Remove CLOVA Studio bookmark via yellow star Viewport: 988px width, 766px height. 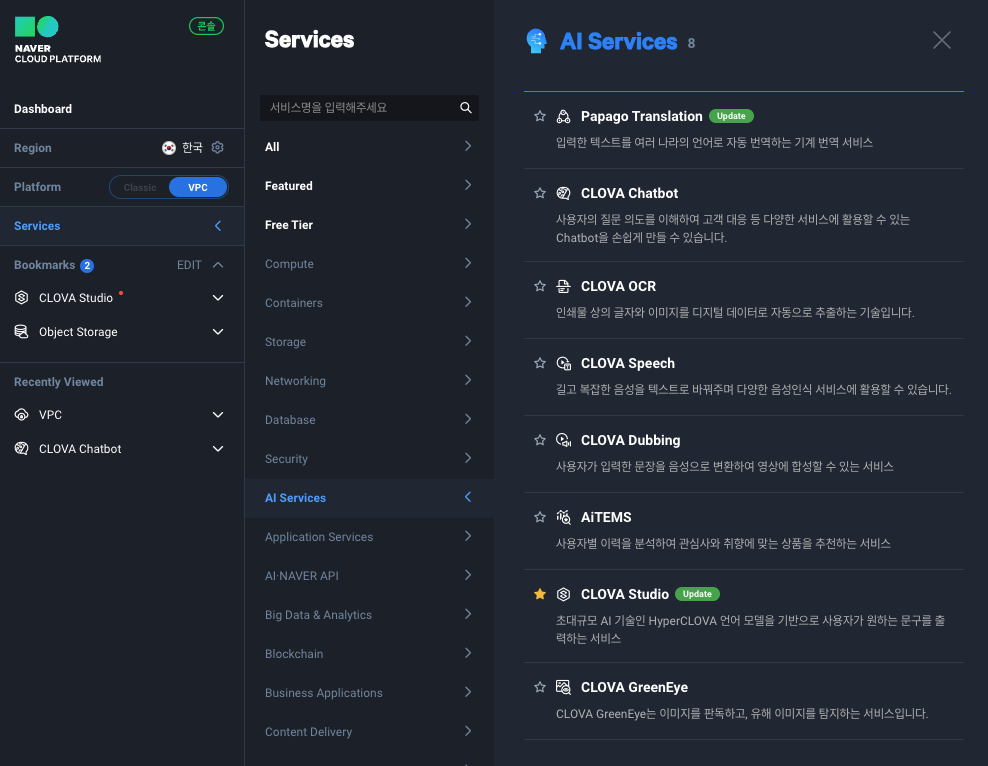click(x=540, y=593)
